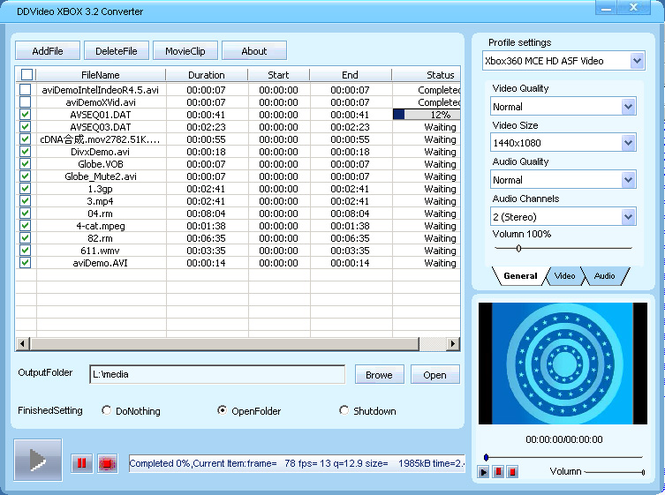Screen dimensions: 665x495
Task: Open the output folder with Open button
Action: coord(435,375)
